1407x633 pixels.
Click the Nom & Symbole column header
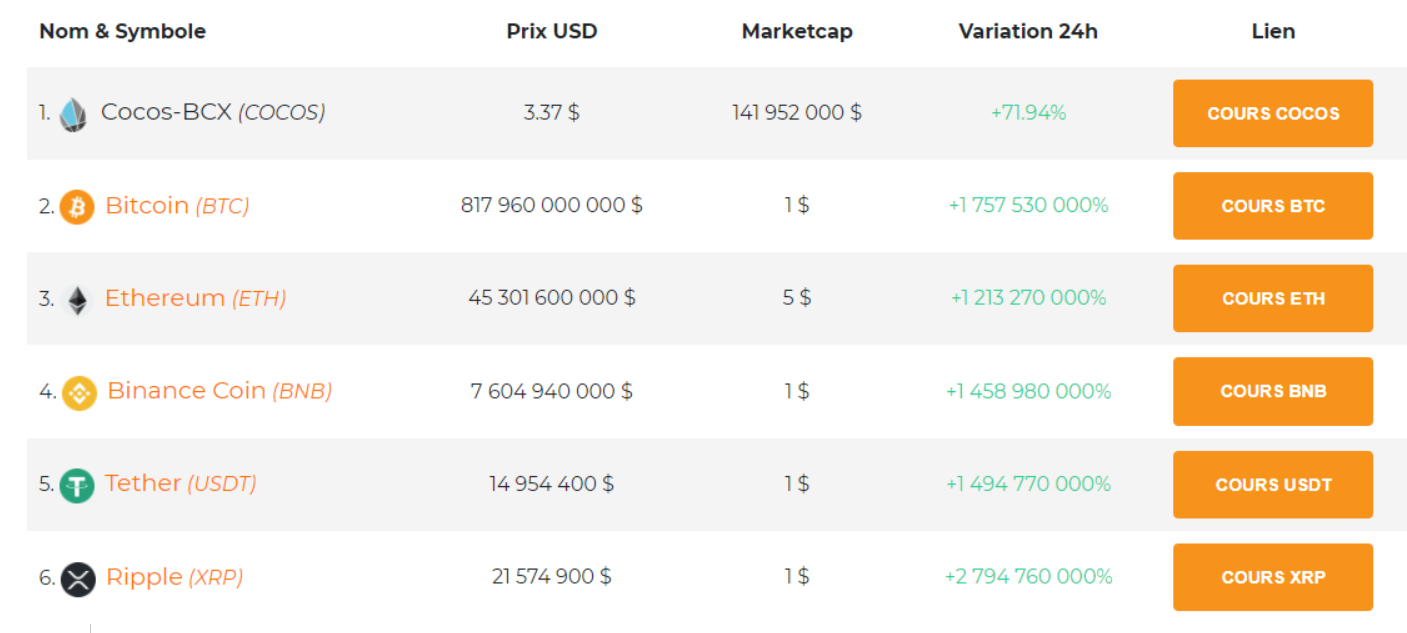coord(122,31)
